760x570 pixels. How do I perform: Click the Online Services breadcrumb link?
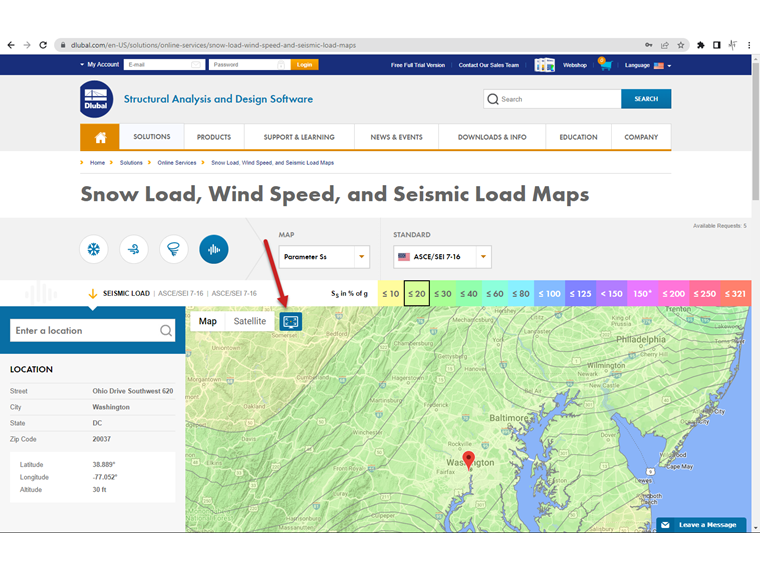[177, 163]
